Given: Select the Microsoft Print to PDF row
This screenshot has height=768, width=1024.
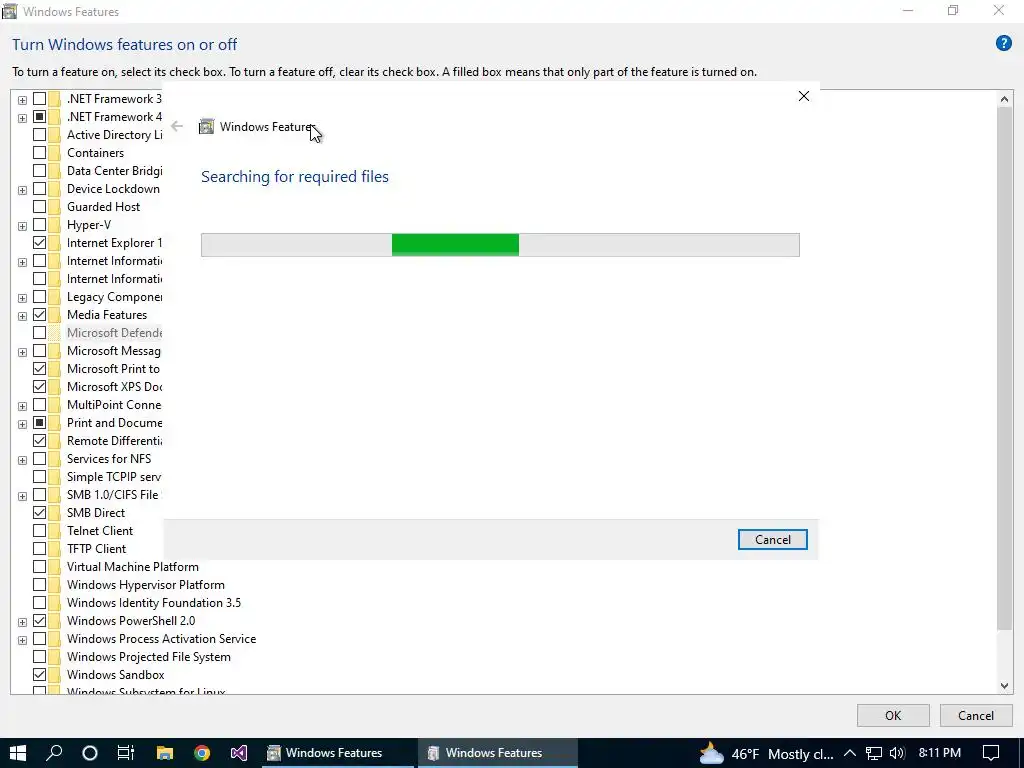Looking at the screenshot, I should (113, 368).
